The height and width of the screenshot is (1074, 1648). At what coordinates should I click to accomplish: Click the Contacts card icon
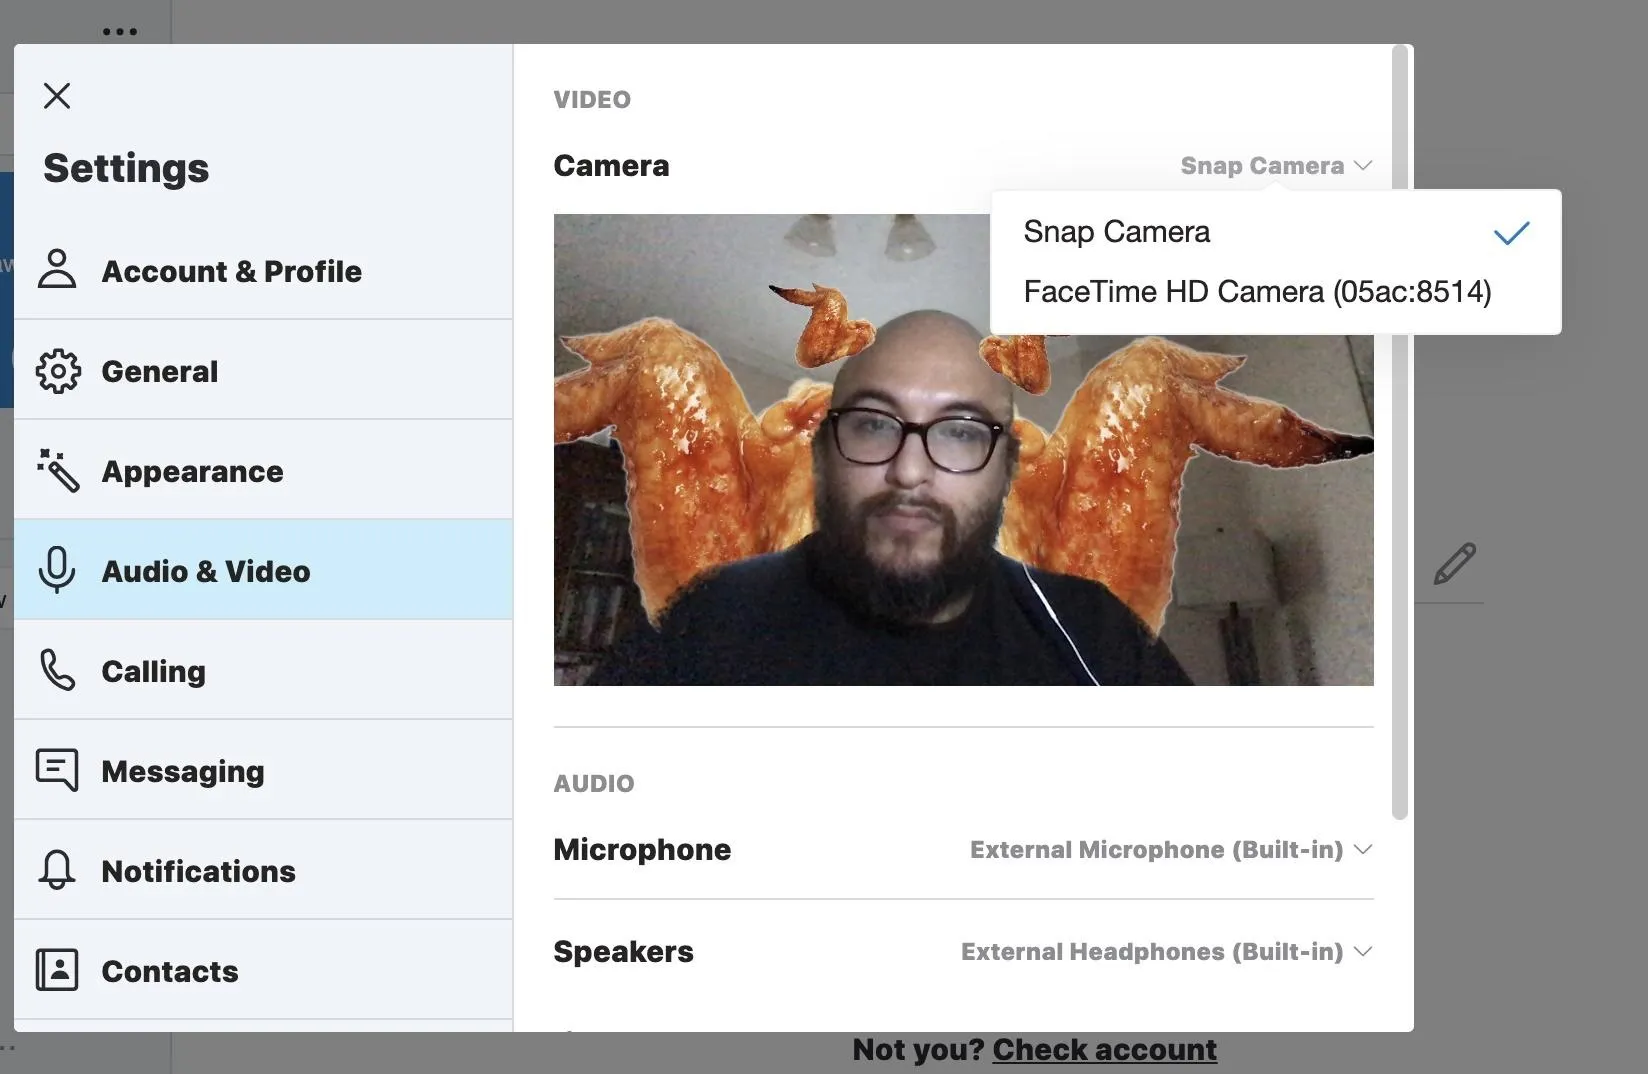(57, 970)
